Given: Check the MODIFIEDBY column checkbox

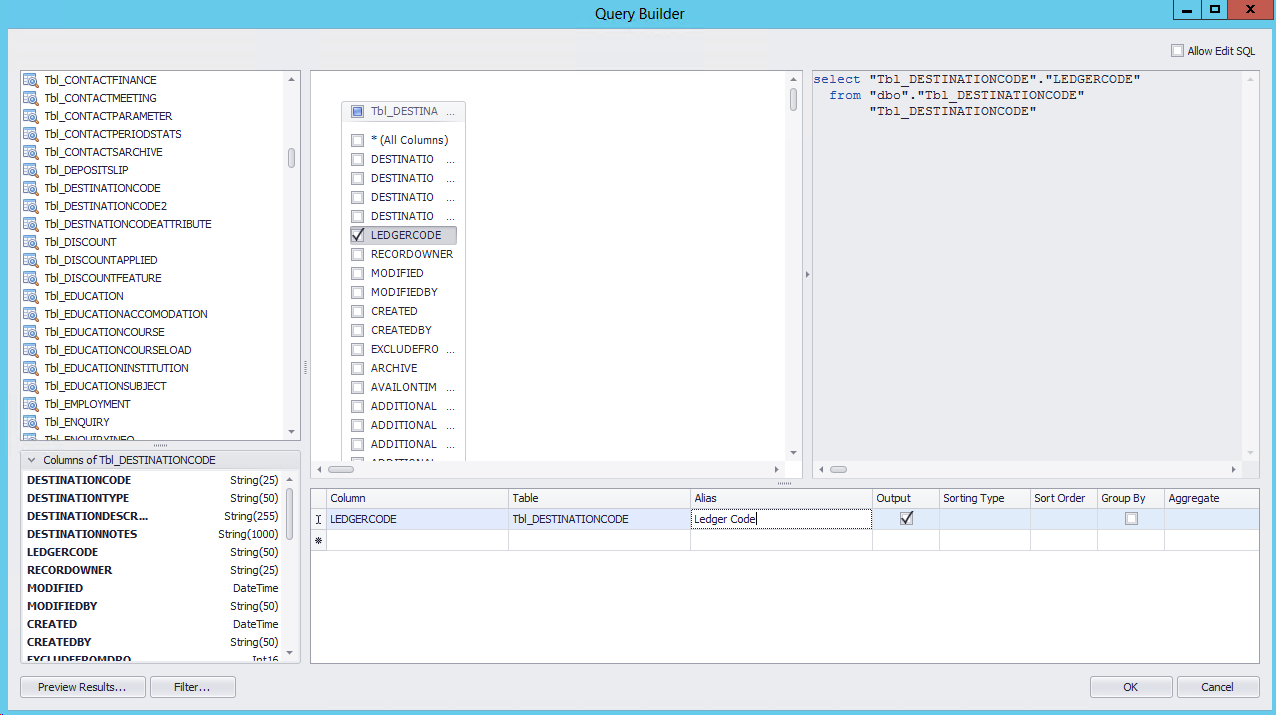Looking at the screenshot, I should click(x=357, y=293).
